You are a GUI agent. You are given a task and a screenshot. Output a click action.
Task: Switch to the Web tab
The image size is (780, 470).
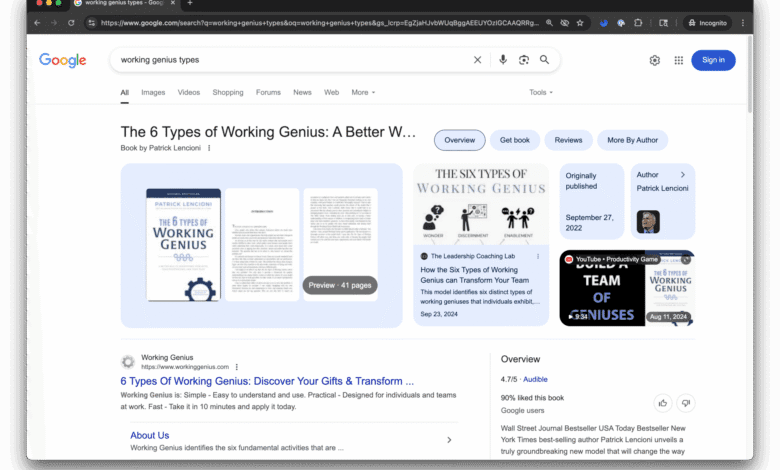pyautogui.click(x=331, y=93)
